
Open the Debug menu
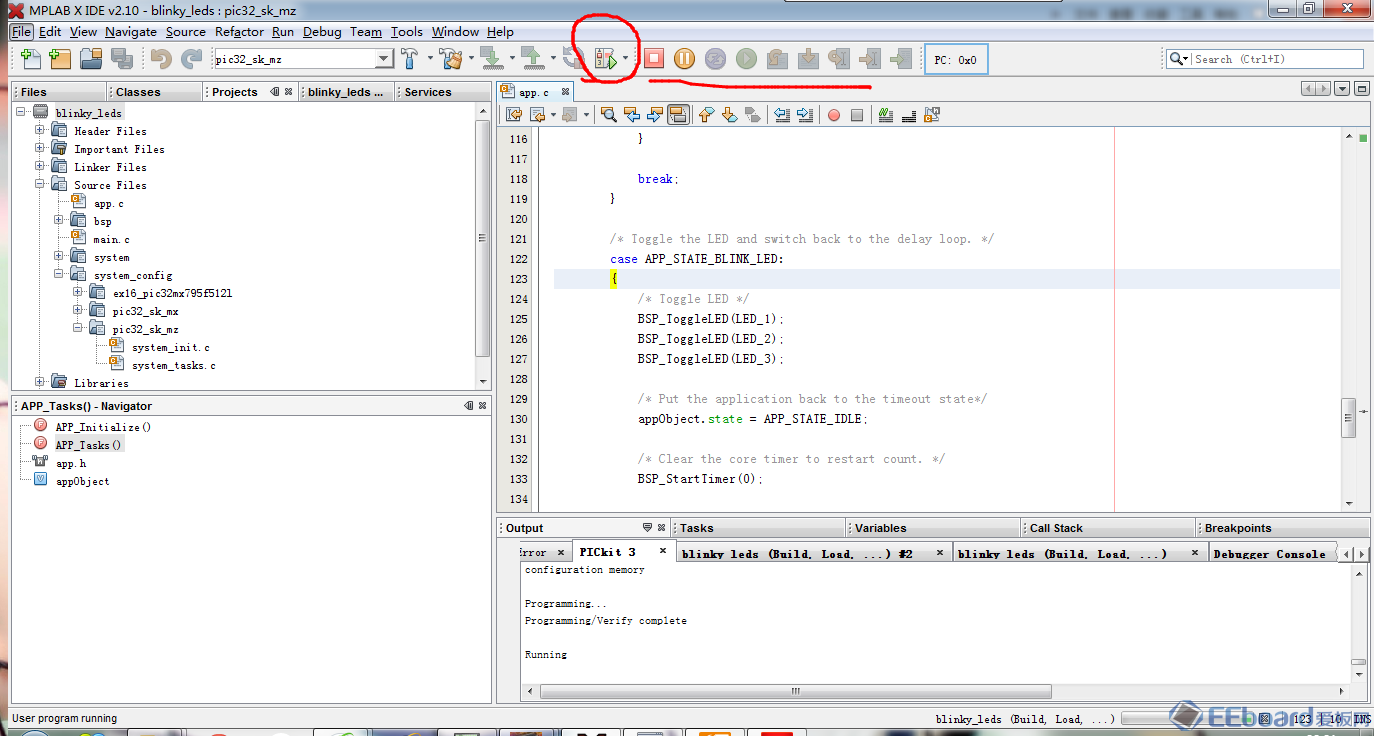tap(322, 32)
